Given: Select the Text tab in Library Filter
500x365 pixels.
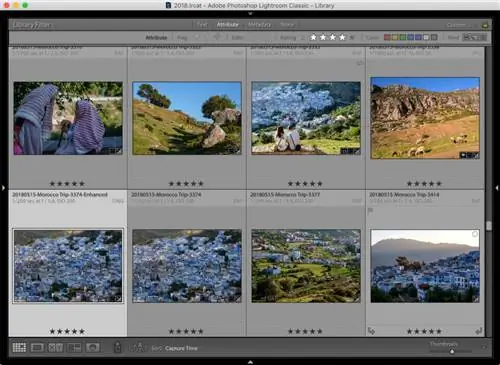Looking at the screenshot, I should tap(202, 25).
